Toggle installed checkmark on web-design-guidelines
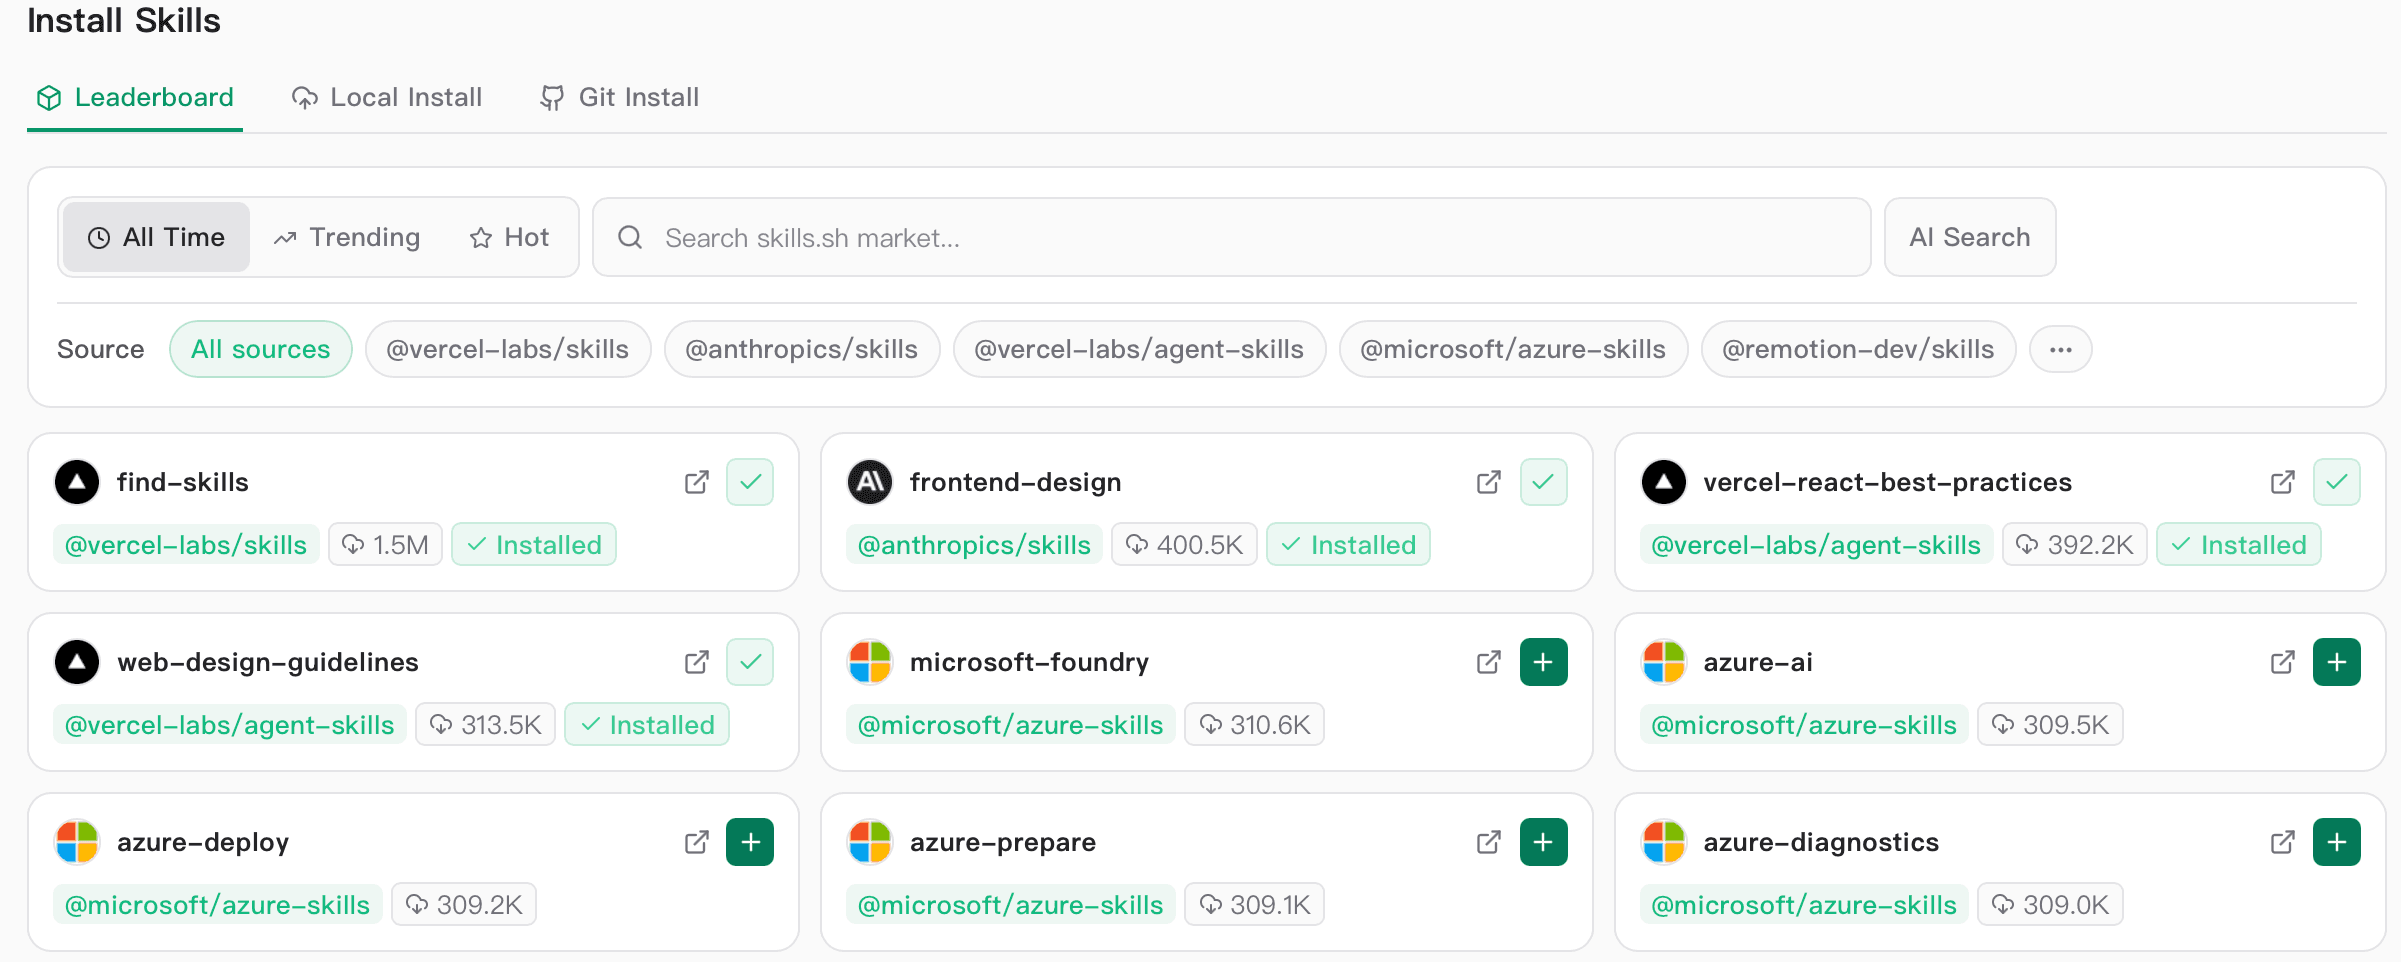 click(x=750, y=662)
